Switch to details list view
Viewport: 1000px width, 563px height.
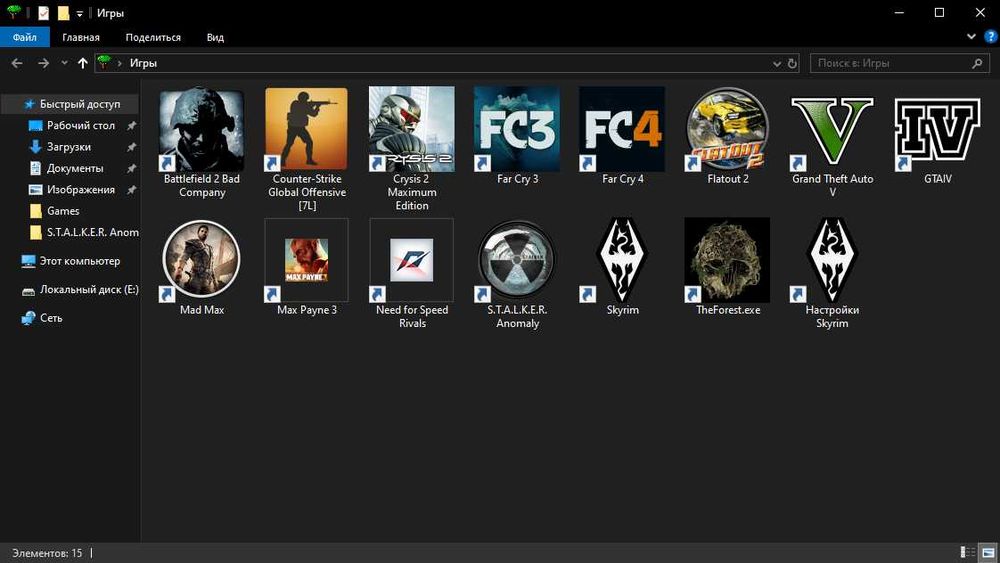pos(967,552)
